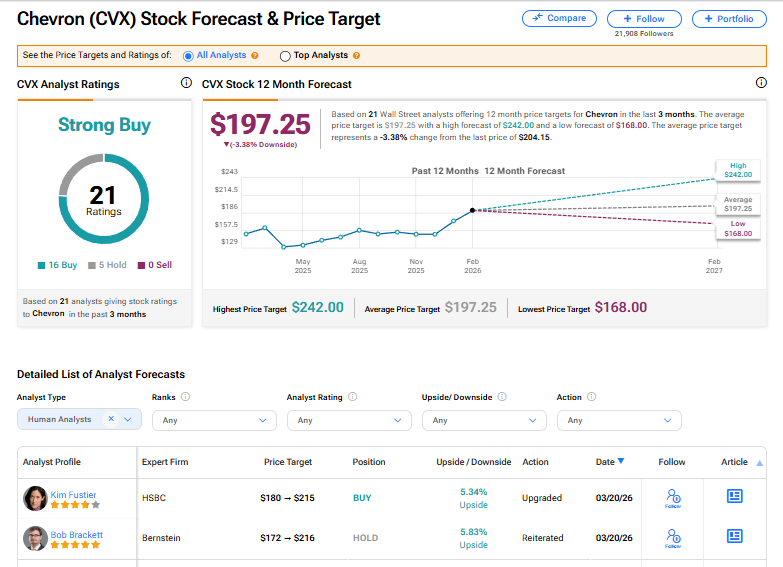Screen dimensions: 783x567
Task: Open the Analyst Rating dropdown
Action: pyautogui.click(x=349, y=420)
